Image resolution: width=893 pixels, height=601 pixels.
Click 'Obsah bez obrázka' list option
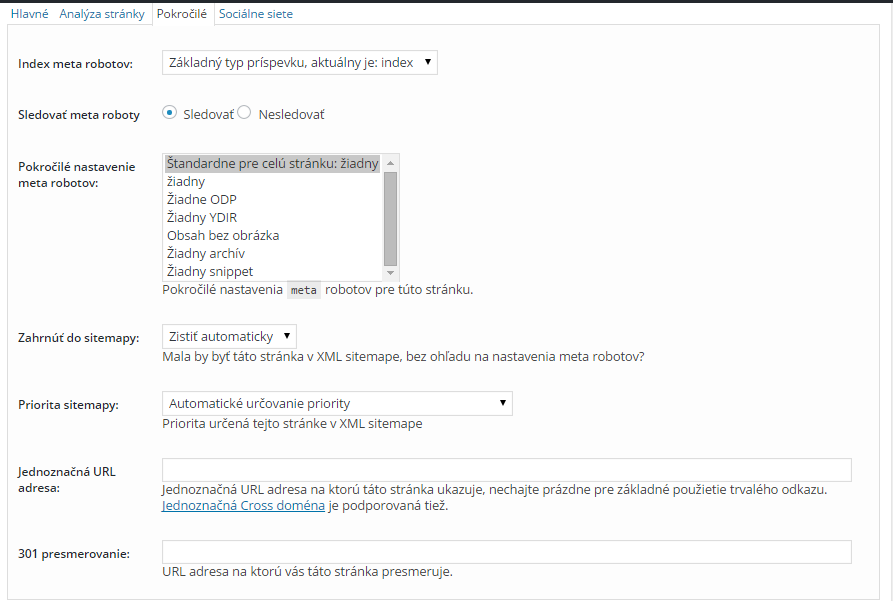pyautogui.click(x=222, y=236)
